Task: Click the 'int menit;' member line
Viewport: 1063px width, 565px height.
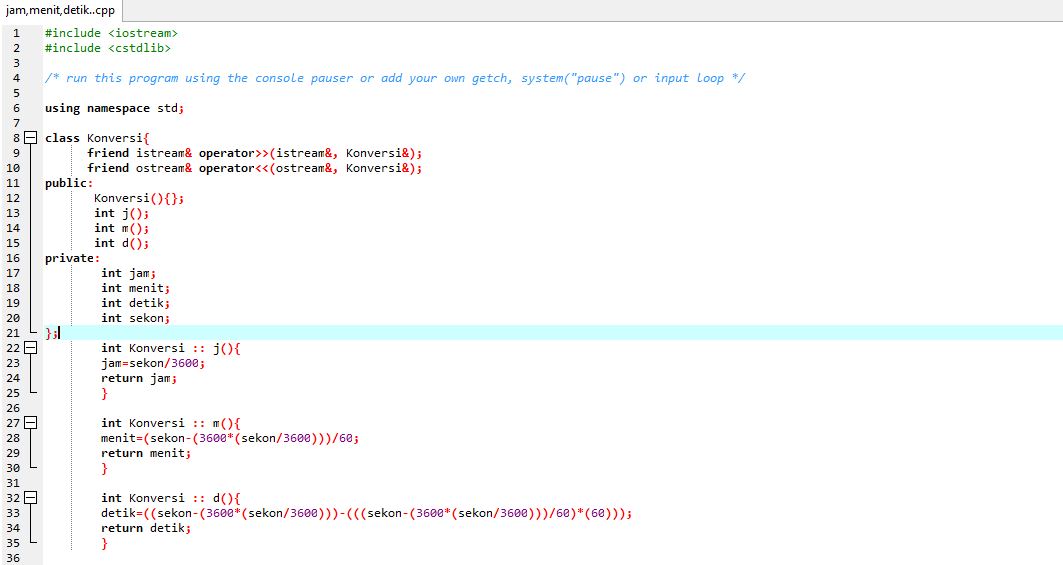Action: coord(136,288)
